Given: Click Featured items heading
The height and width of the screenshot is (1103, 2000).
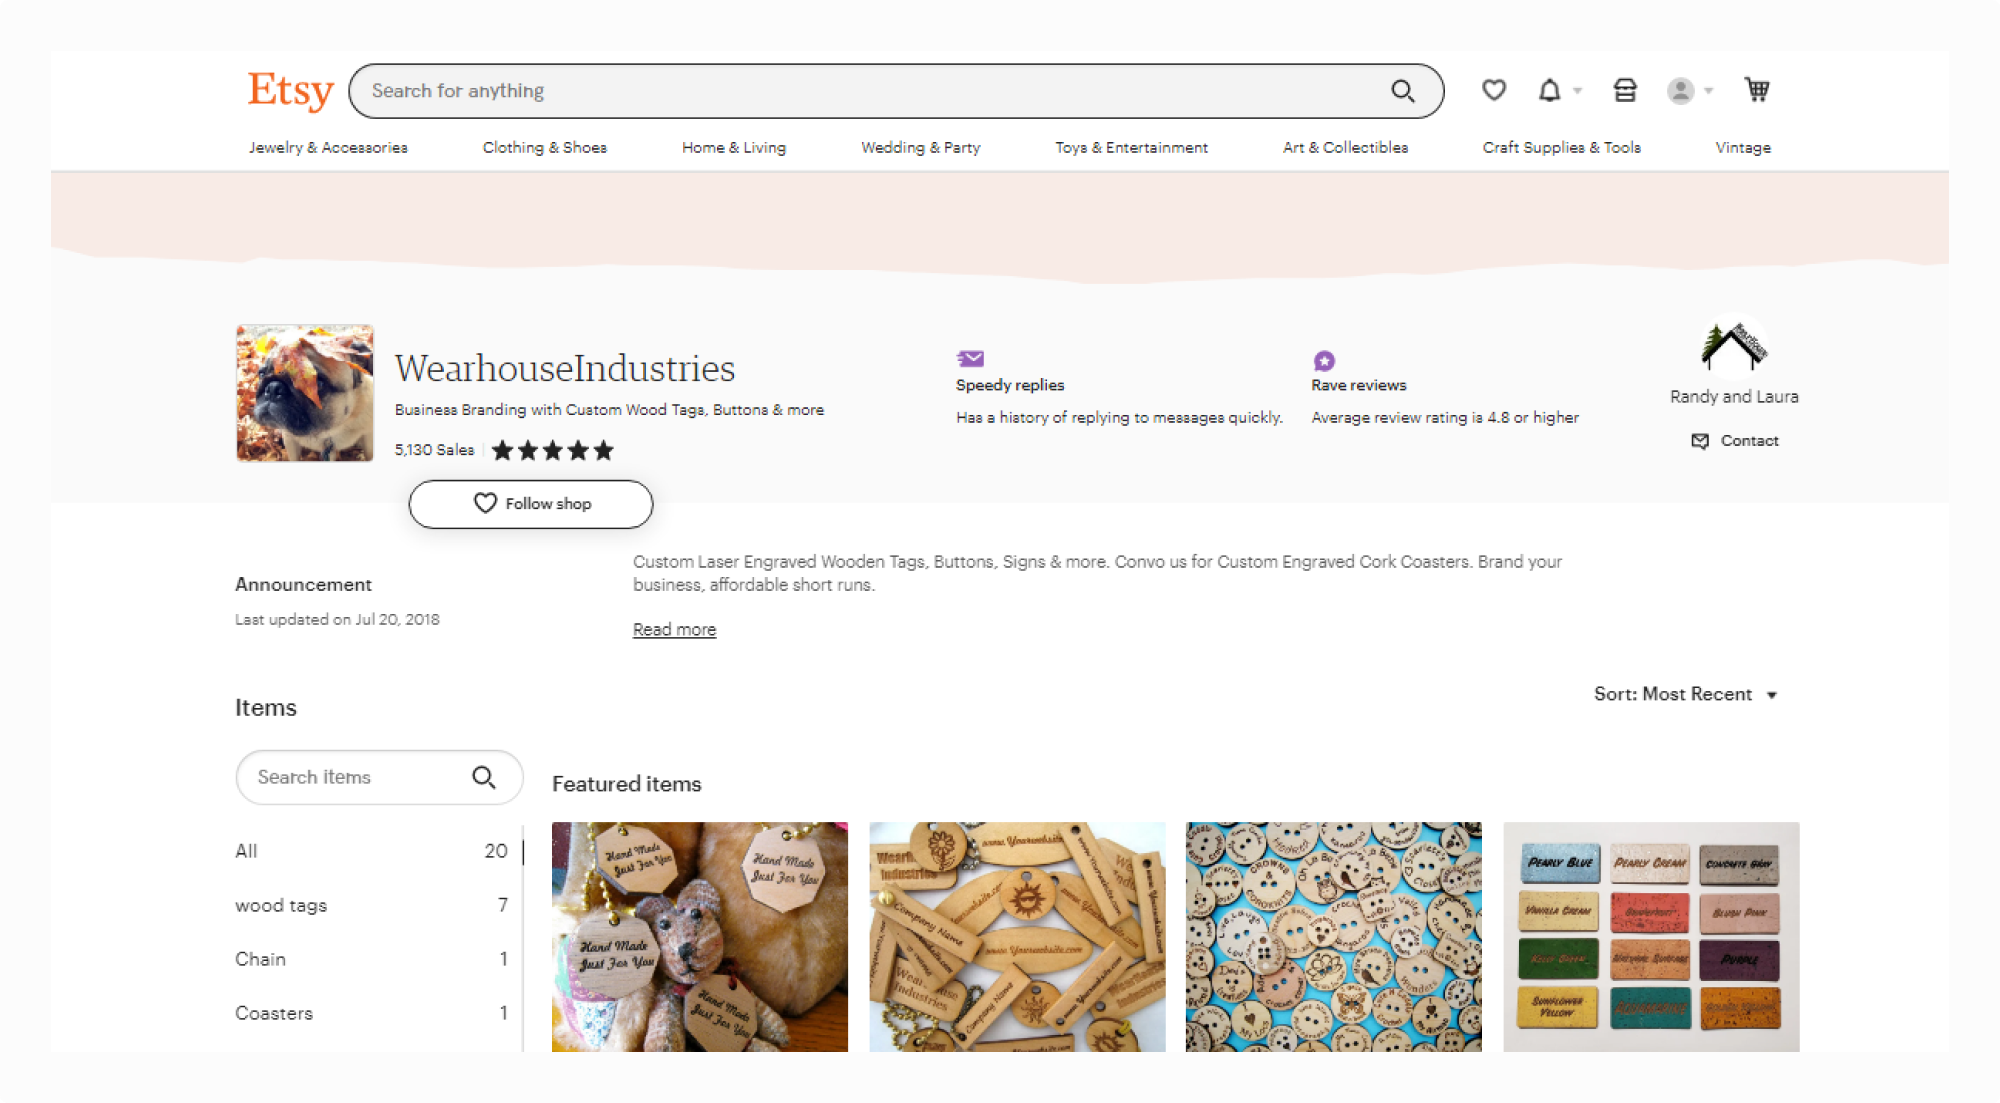Looking at the screenshot, I should pyautogui.click(x=627, y=784).
